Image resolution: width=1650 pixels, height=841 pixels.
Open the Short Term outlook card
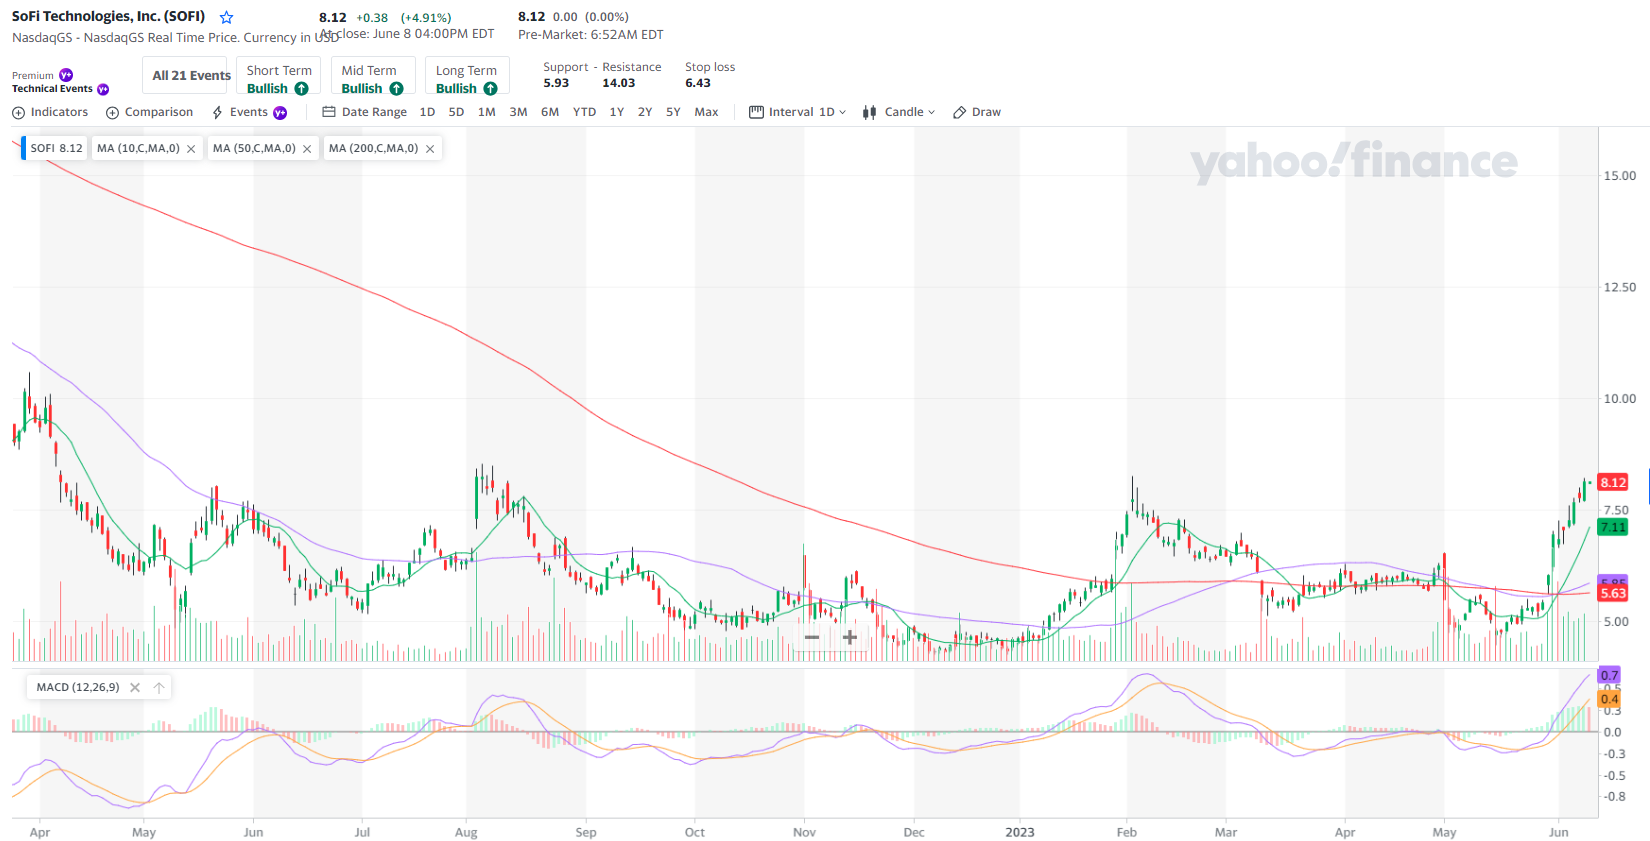click(x=279, y=75)
